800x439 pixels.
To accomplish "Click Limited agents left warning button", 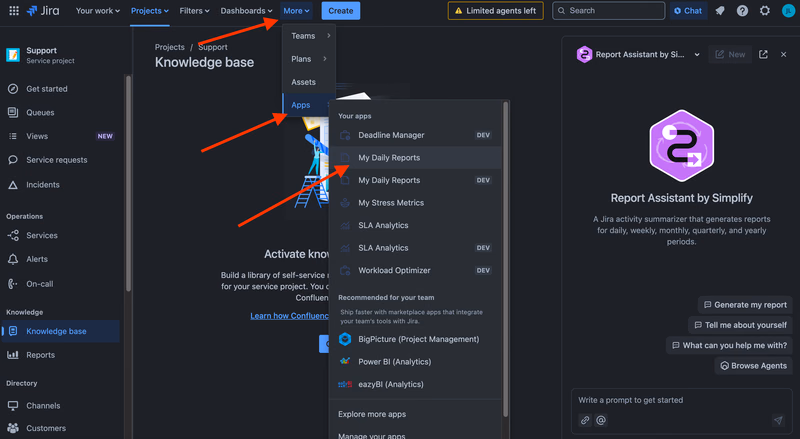I will coord(495,11).
